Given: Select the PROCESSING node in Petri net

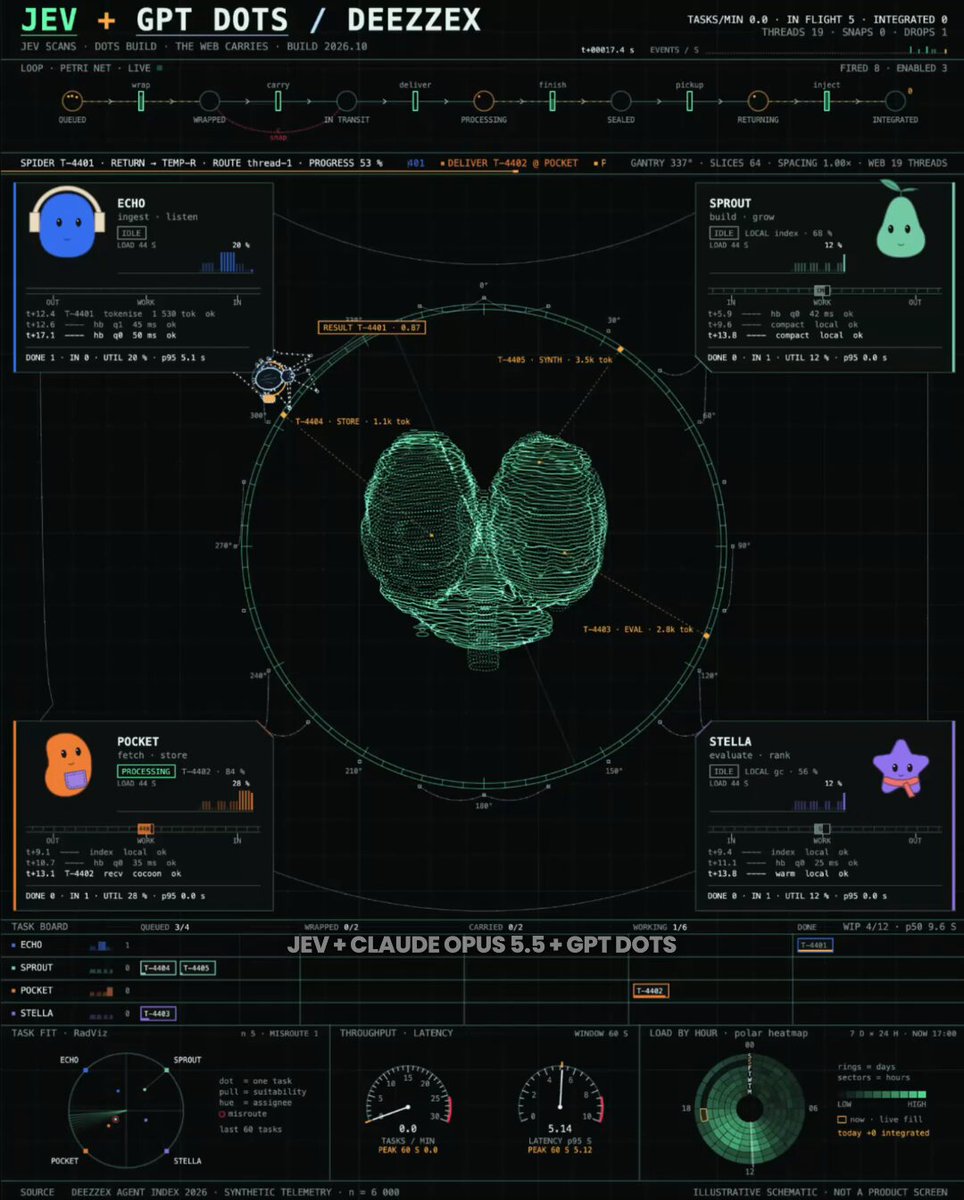Looking at the screenshot, I should [x=483, y=100].
